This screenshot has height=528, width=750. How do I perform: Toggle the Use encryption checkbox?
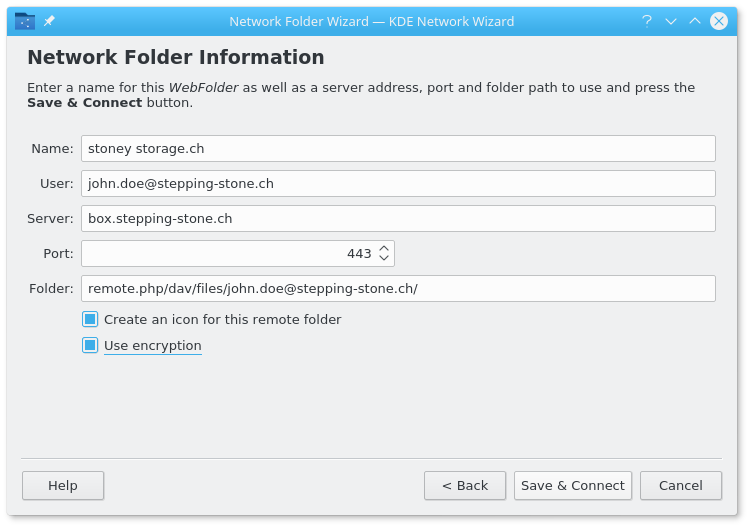(90, 345)
